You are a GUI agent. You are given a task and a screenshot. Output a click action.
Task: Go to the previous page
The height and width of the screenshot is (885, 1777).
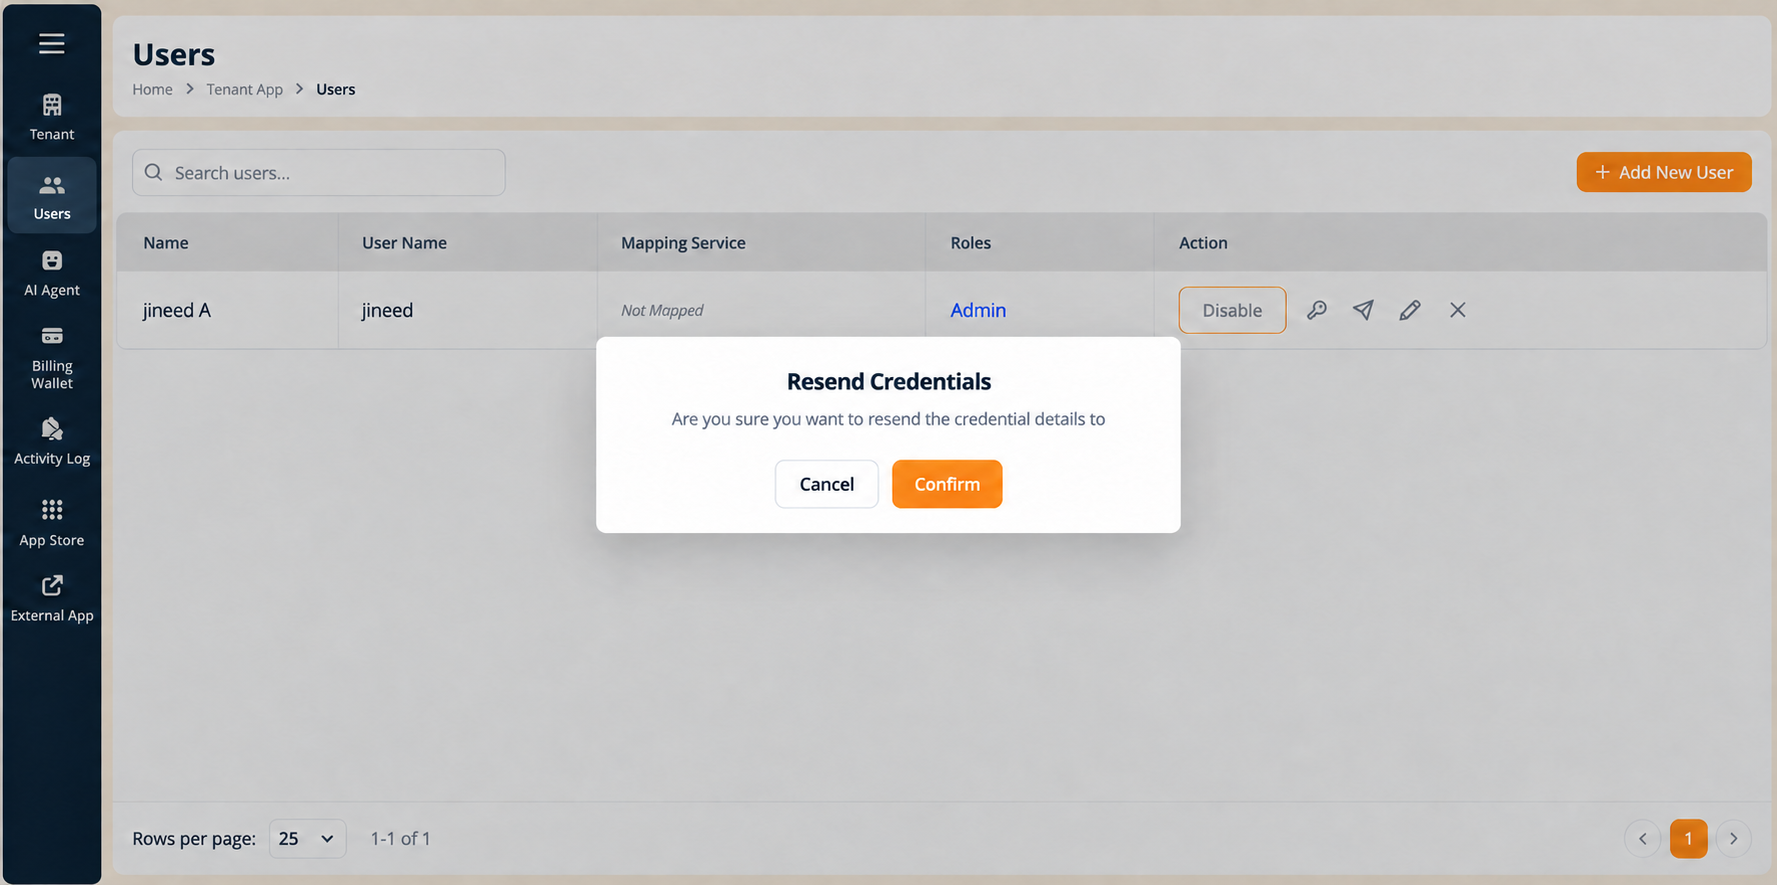click(x=1642, y=838)
